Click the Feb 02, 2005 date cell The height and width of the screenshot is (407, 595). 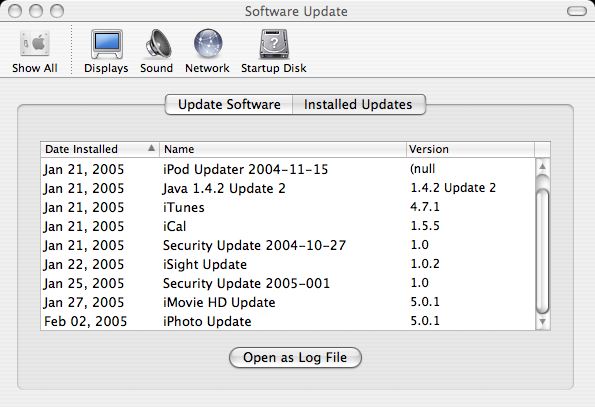tap(85, 321)
